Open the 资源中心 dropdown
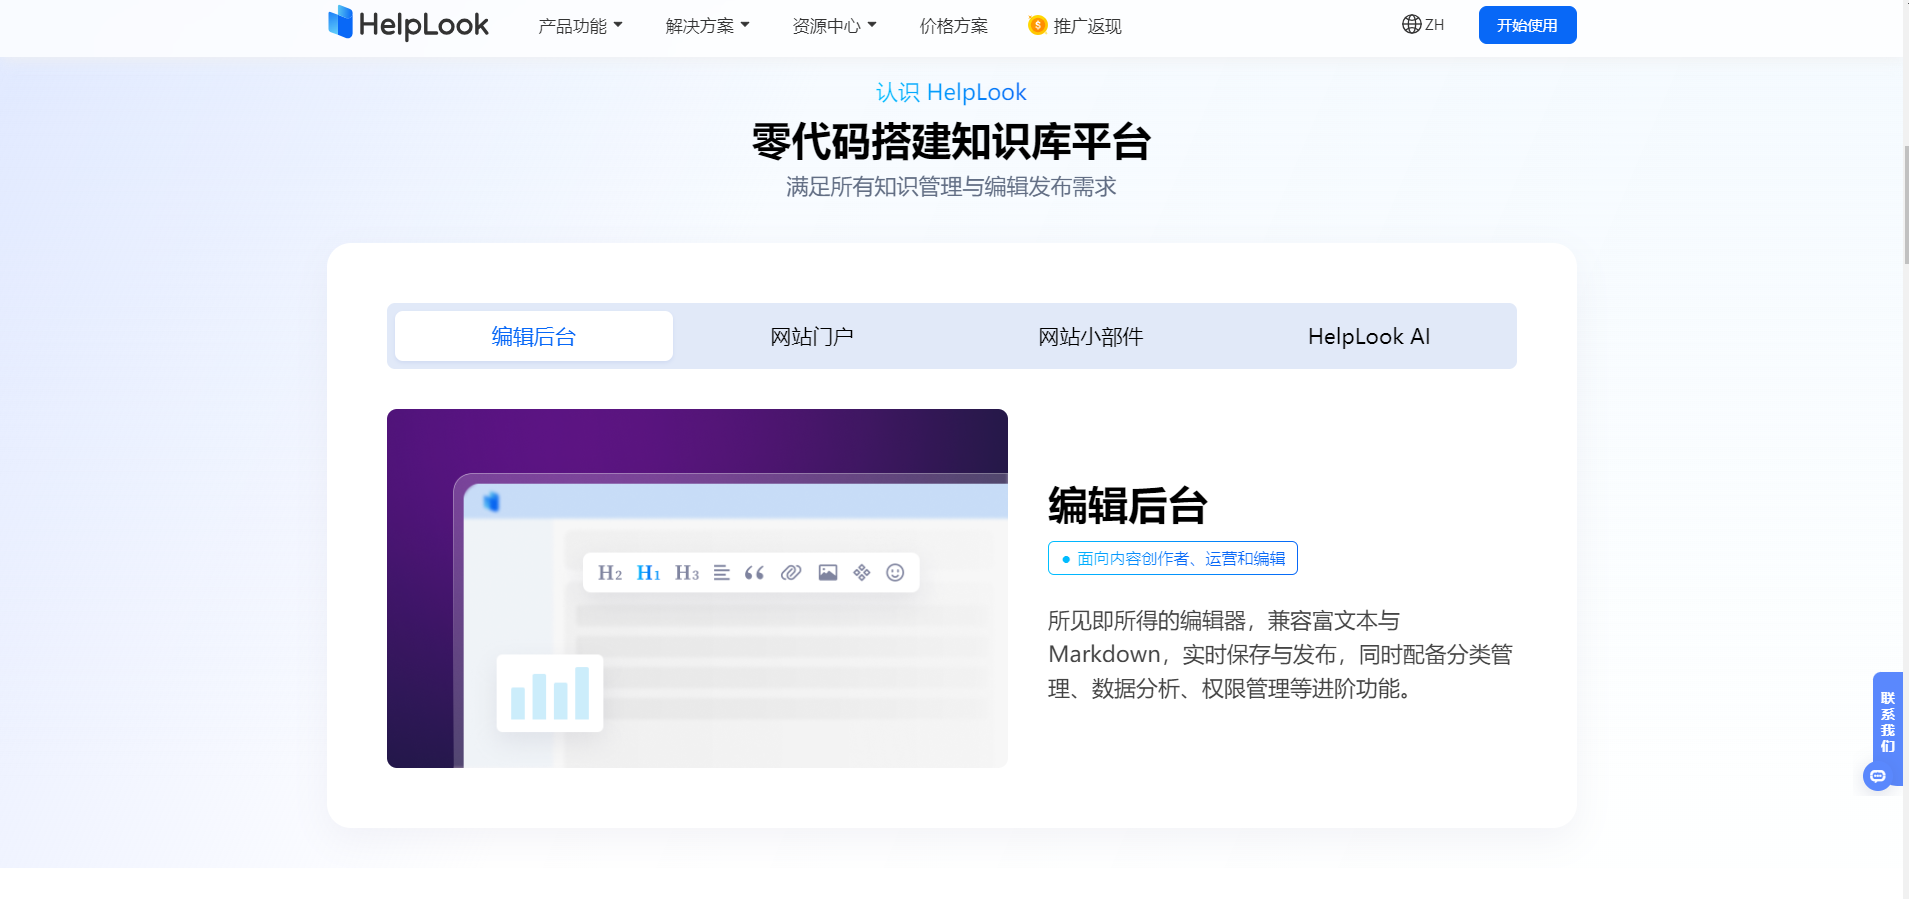This screenshot has width=1909, height=899. click(x=834, y=26)
